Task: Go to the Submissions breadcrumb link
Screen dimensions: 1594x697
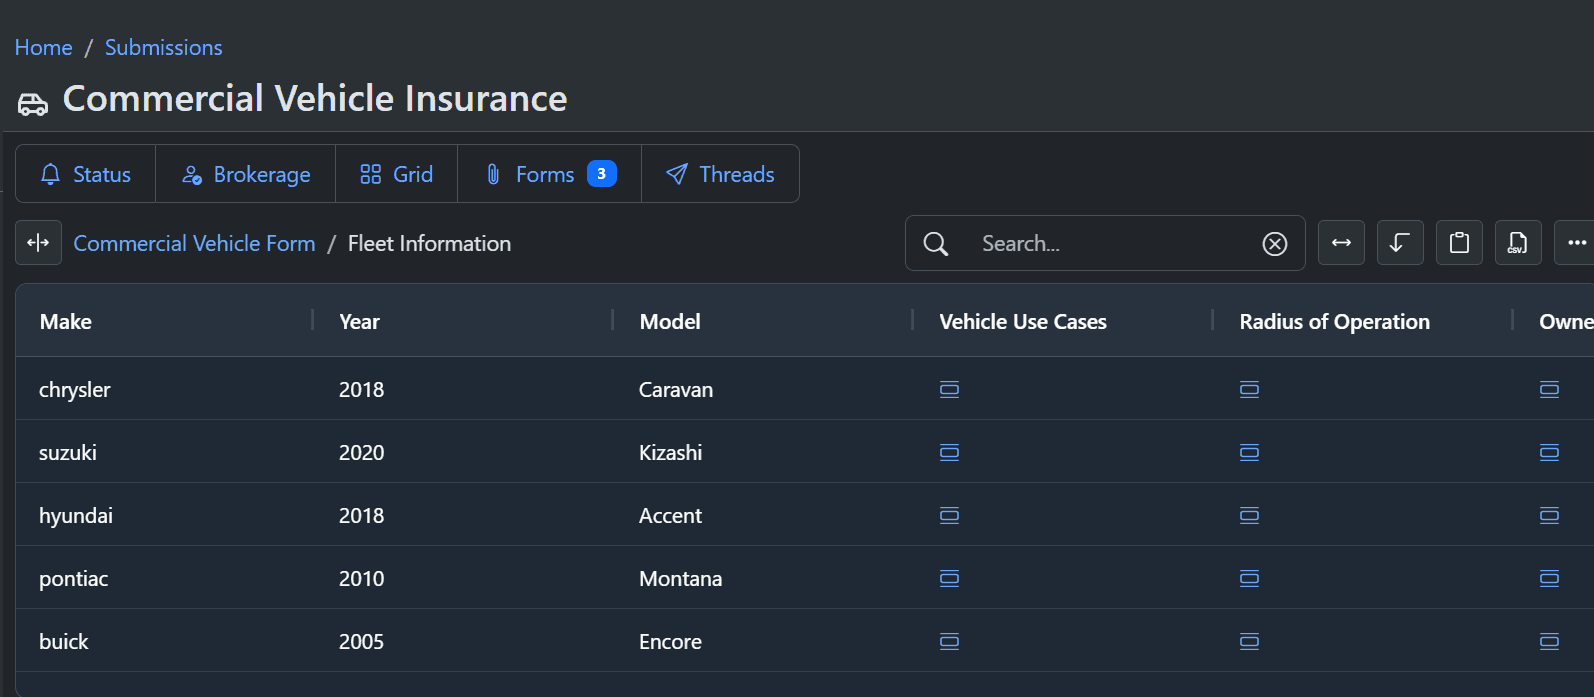Action: point(164,48)
